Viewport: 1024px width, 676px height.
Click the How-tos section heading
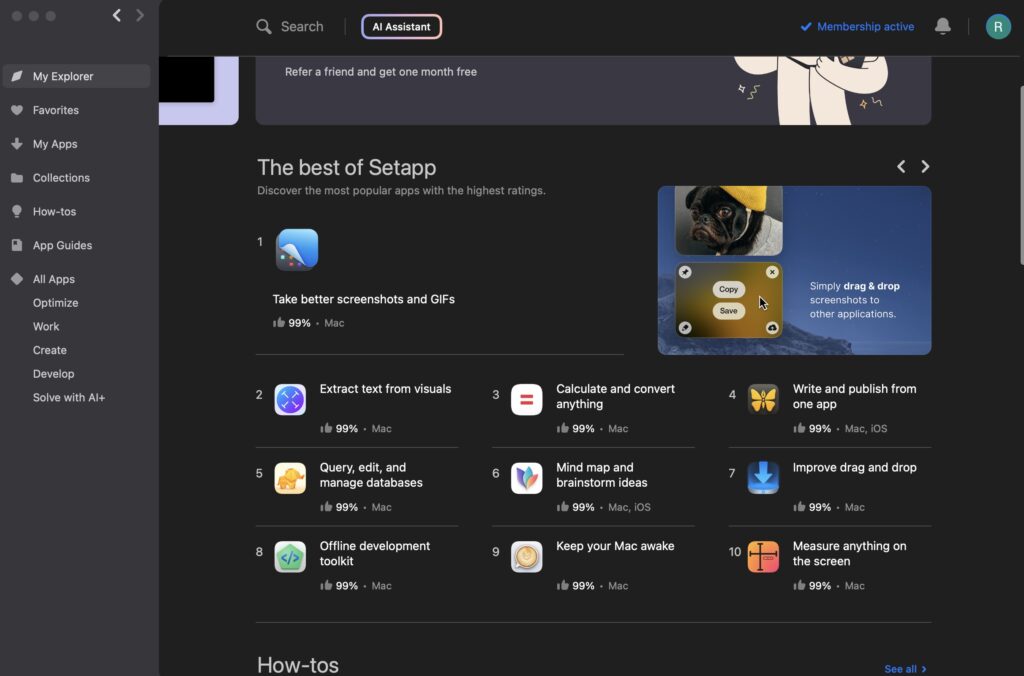[x=298, y=665]
